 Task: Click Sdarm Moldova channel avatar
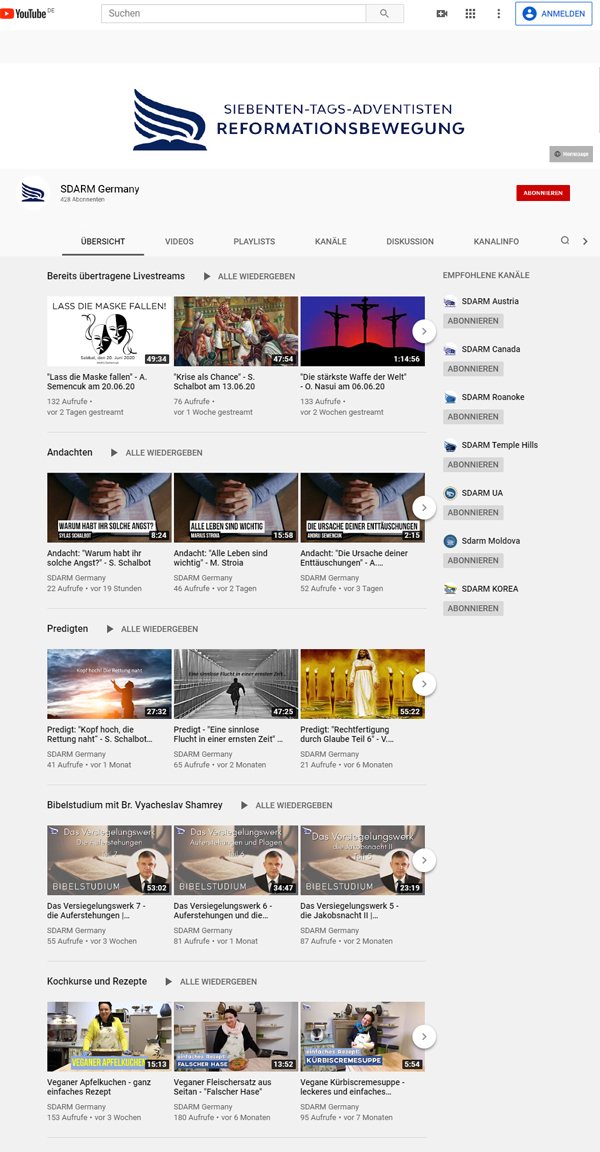click(450, 541)
